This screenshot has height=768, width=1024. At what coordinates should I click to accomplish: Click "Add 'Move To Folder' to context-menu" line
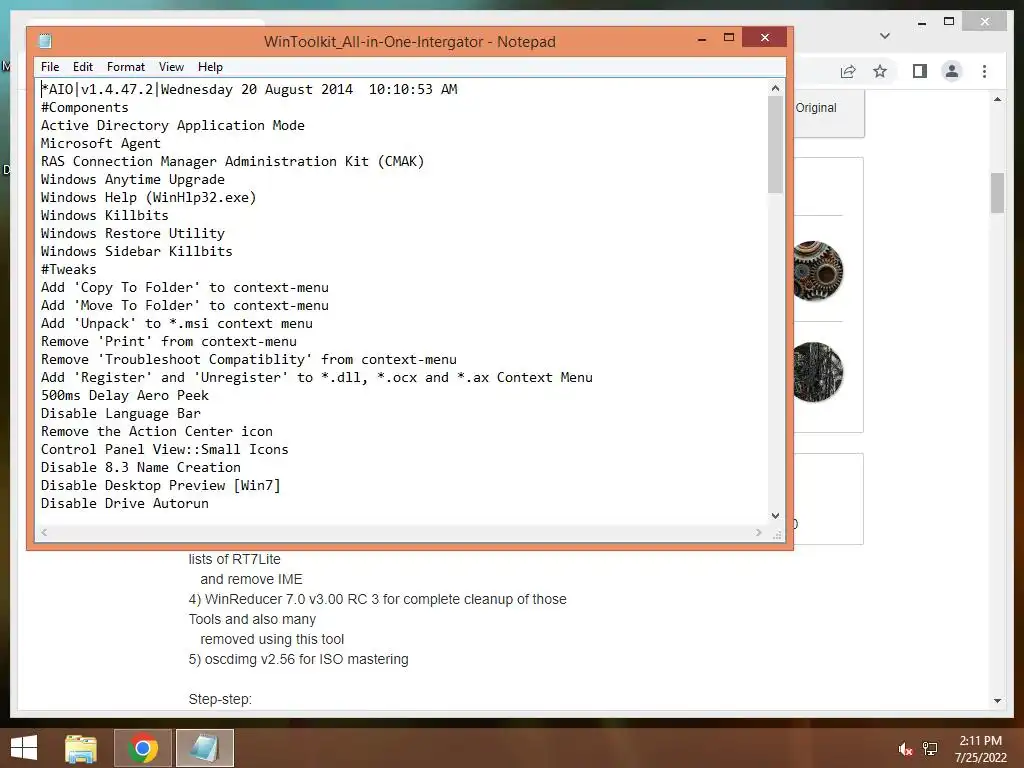[x=185, y=306]
